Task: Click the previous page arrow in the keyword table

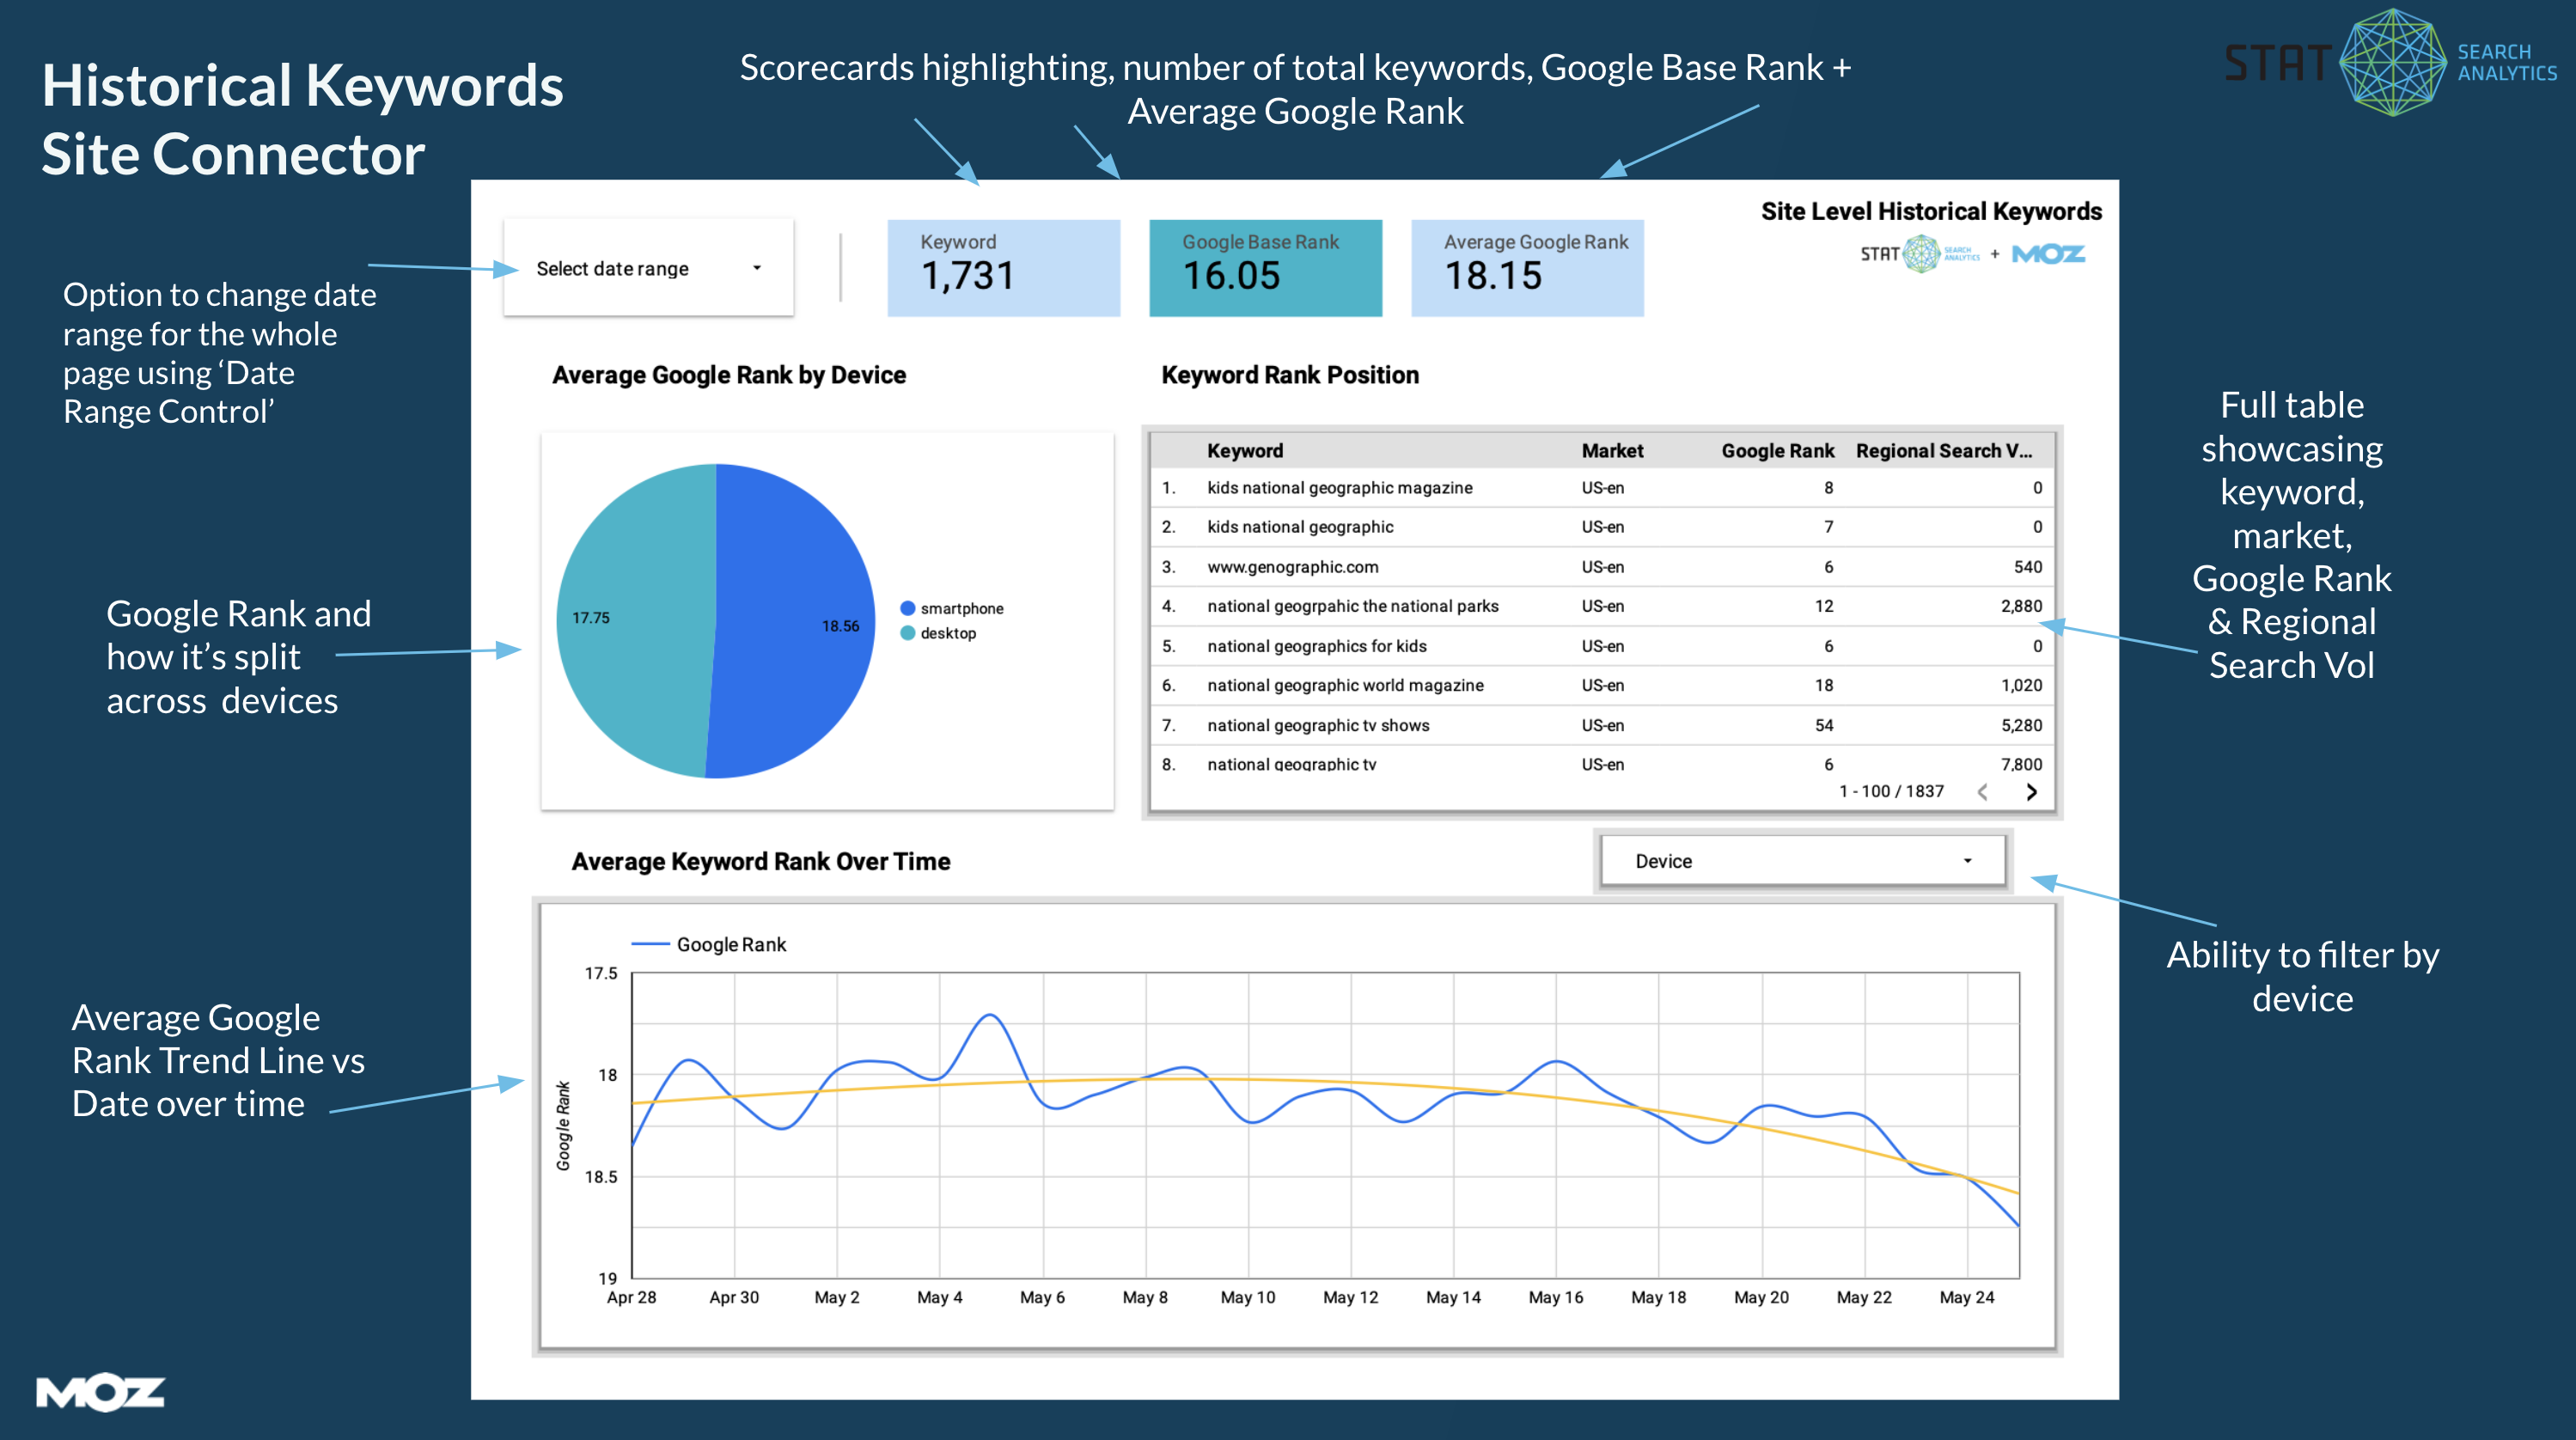Action: 1982,791
